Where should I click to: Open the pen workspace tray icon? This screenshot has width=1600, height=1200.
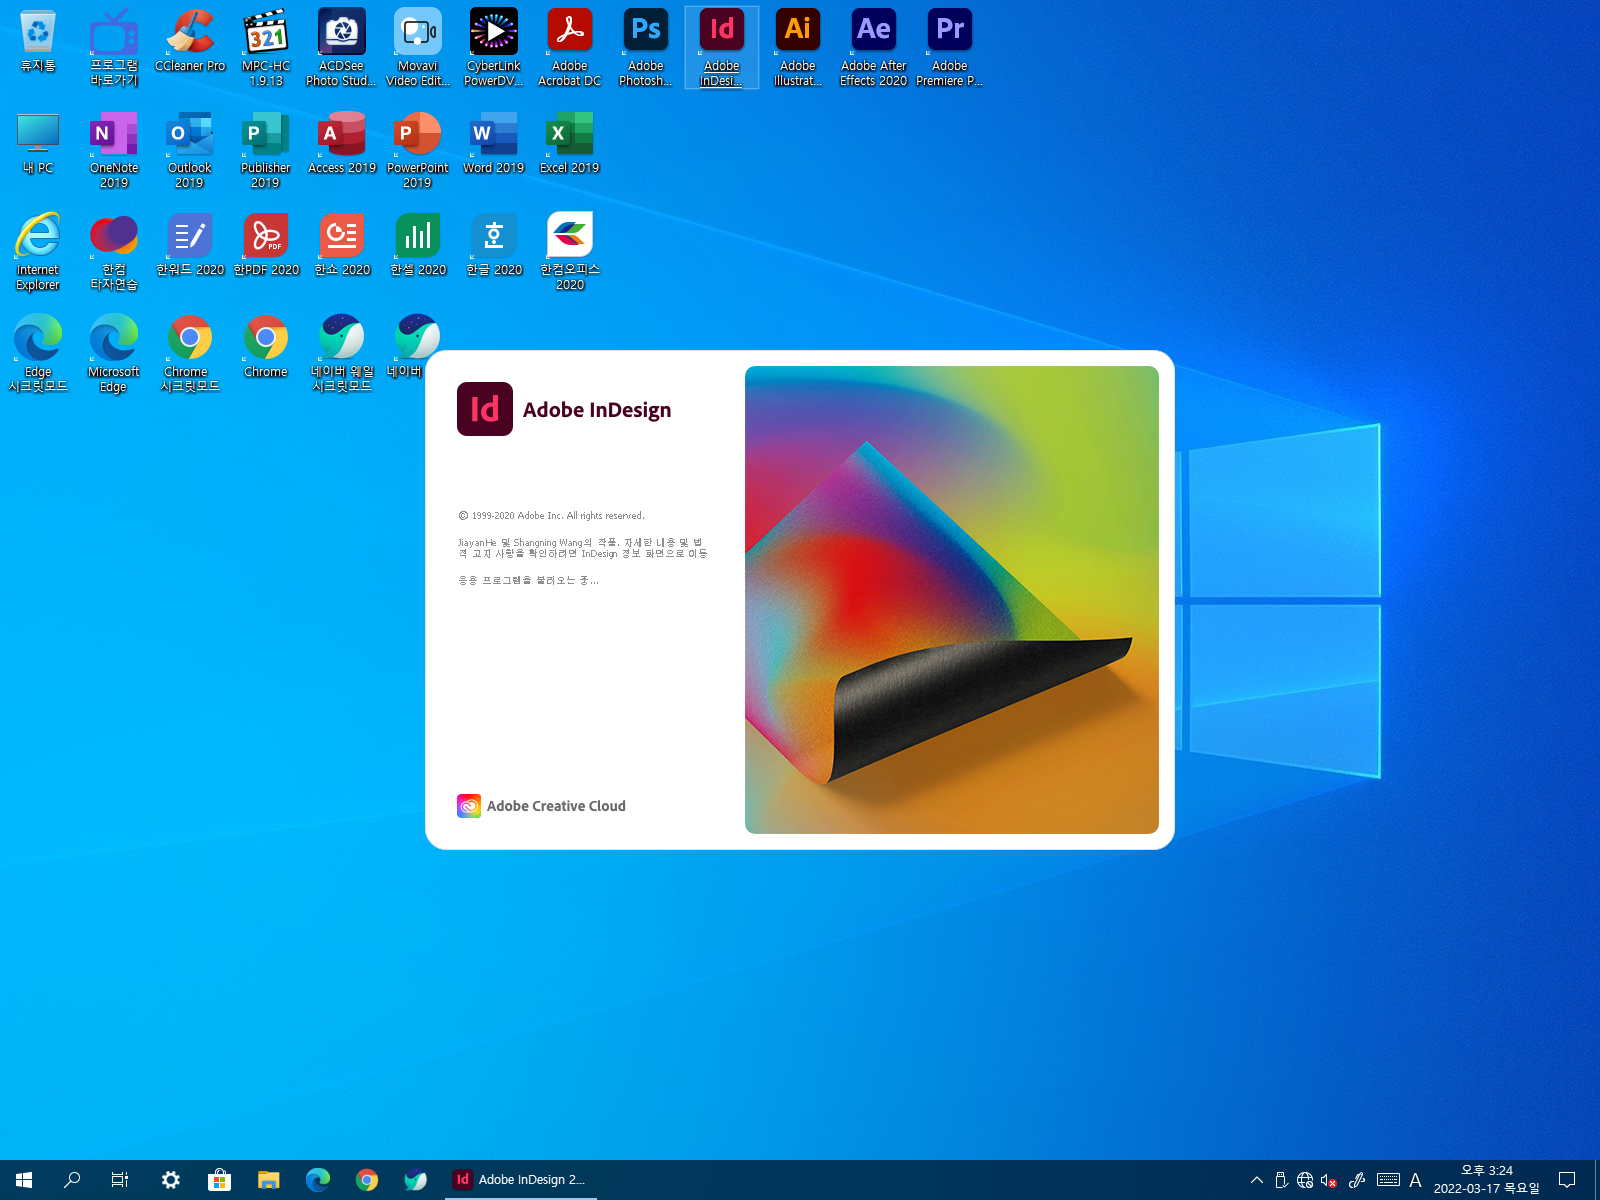(x=1357, y=1180)
